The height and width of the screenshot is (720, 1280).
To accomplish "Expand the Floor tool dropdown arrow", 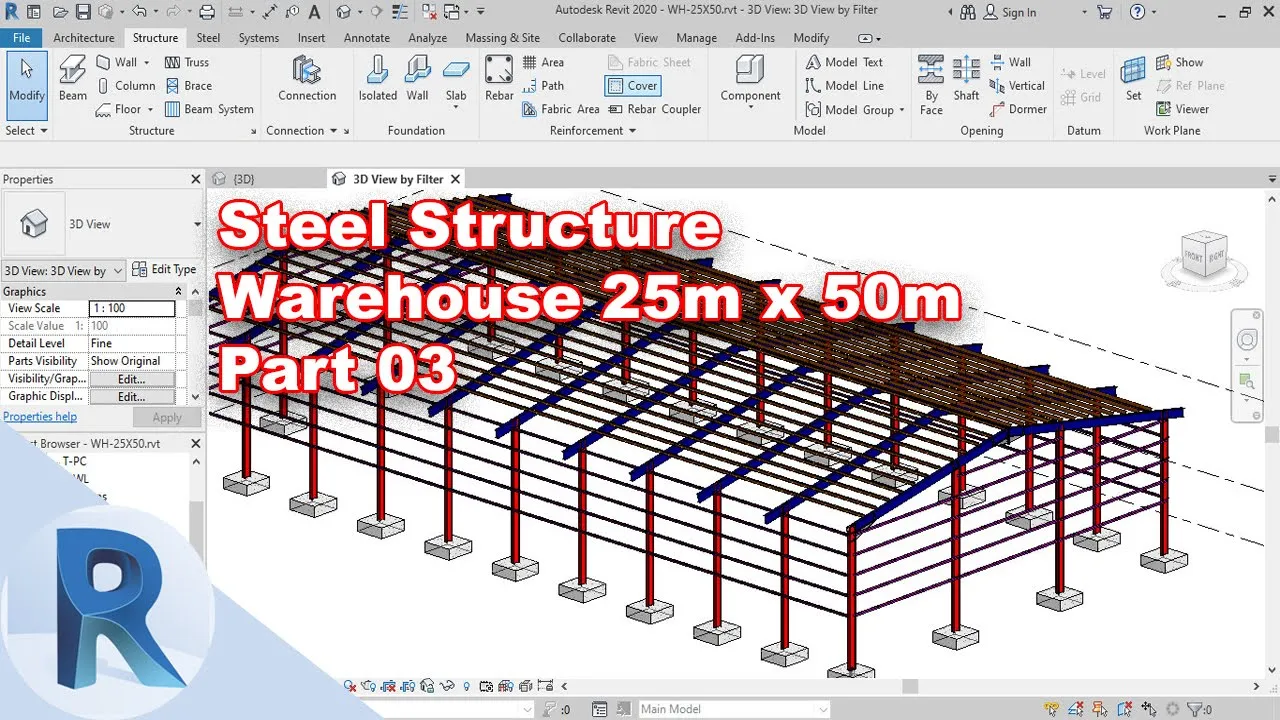I will pyautogui.click(x=150, y=109).
